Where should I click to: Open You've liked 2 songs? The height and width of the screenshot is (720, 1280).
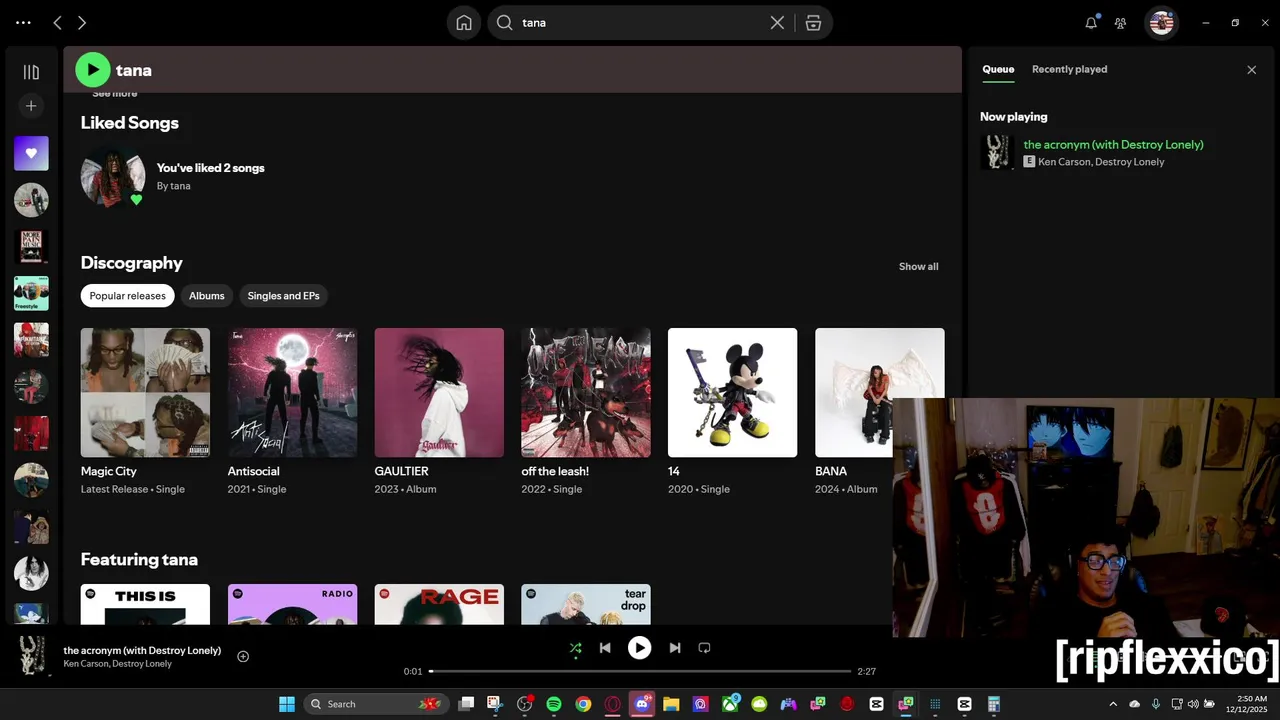pyautogui.click(x=211, y=168)
